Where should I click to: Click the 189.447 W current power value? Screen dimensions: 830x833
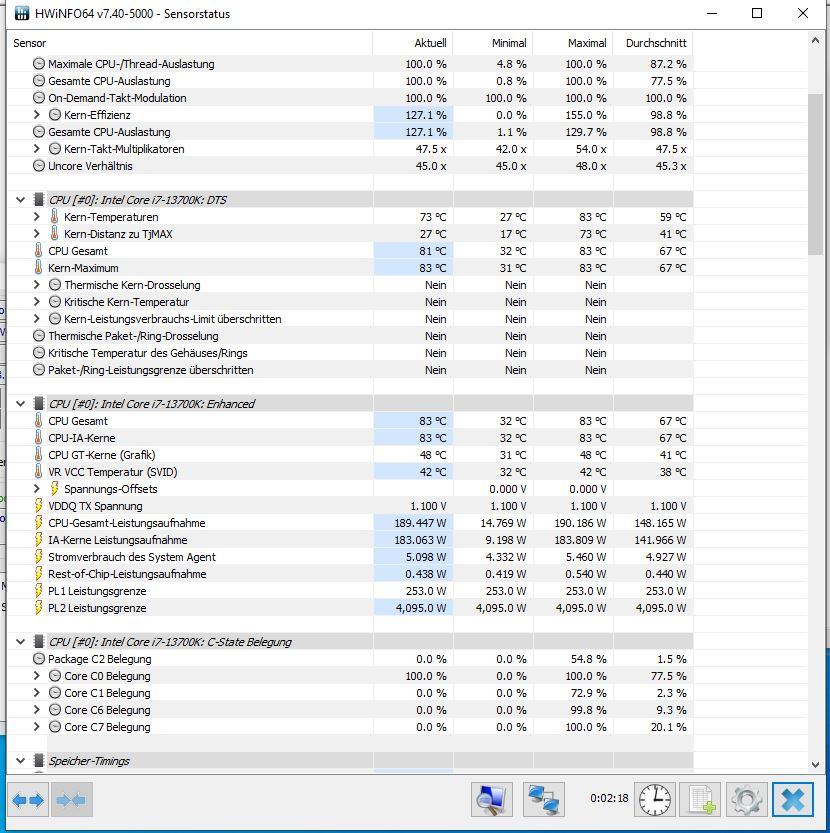coord(420,523)
